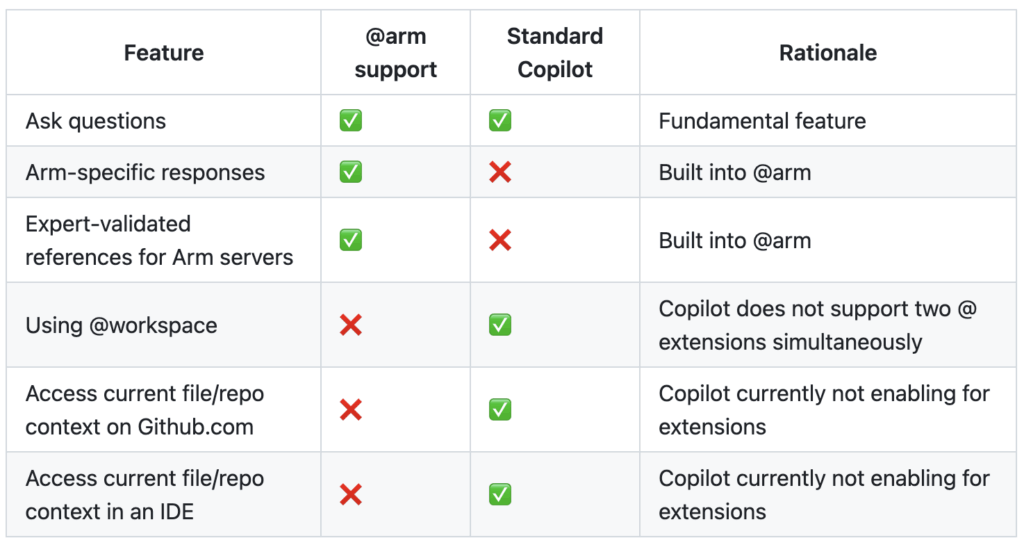The height and width of the screenshot is (545, 1024).
Task: Click green checkmark for Expert-validated references @arm support
Action: point(351,240)
